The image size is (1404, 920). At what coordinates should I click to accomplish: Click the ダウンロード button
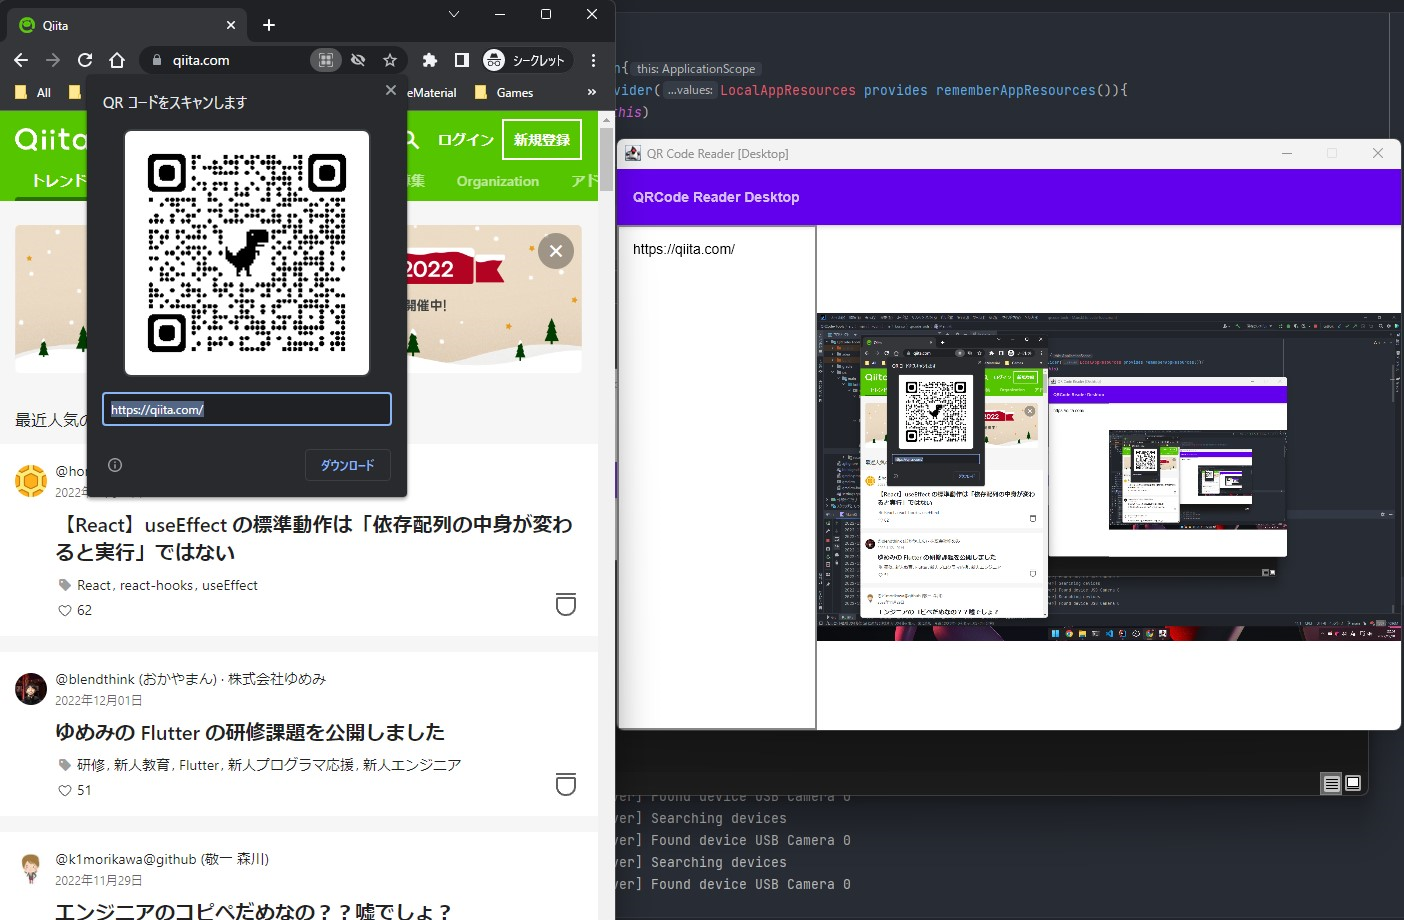tap(347, 465)
